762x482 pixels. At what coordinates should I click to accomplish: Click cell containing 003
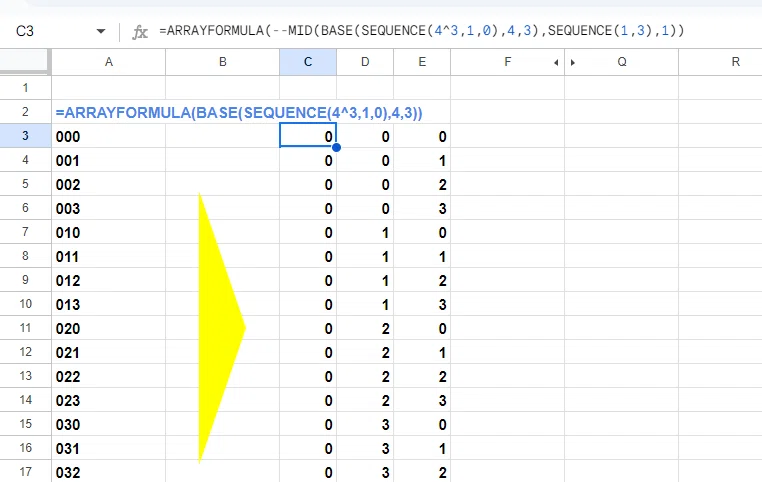(x=108, y=208)
